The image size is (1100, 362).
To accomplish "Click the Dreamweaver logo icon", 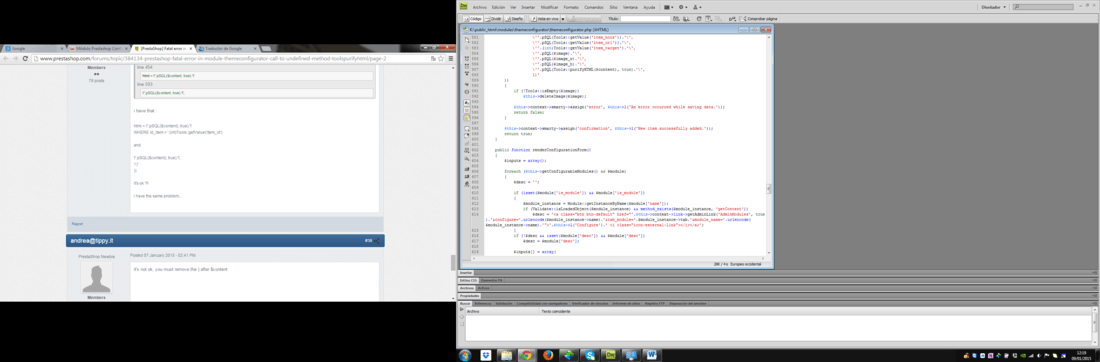I will pos(464,6).
